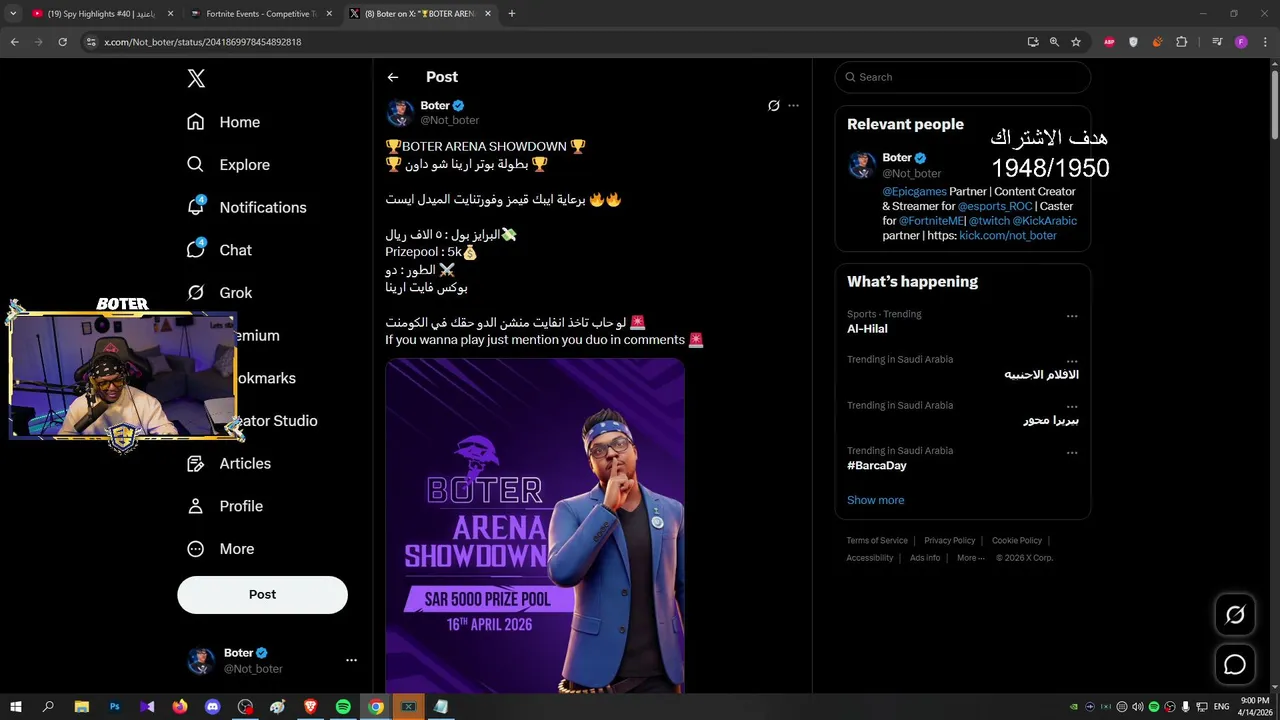Click the white Post button
This screenshot has width=1280, height=720.
pyautogui.click(x=262, y=594)
